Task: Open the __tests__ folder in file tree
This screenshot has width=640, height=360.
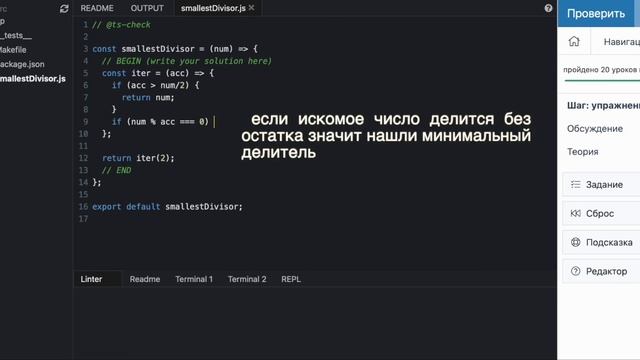Action: [16, 36]
